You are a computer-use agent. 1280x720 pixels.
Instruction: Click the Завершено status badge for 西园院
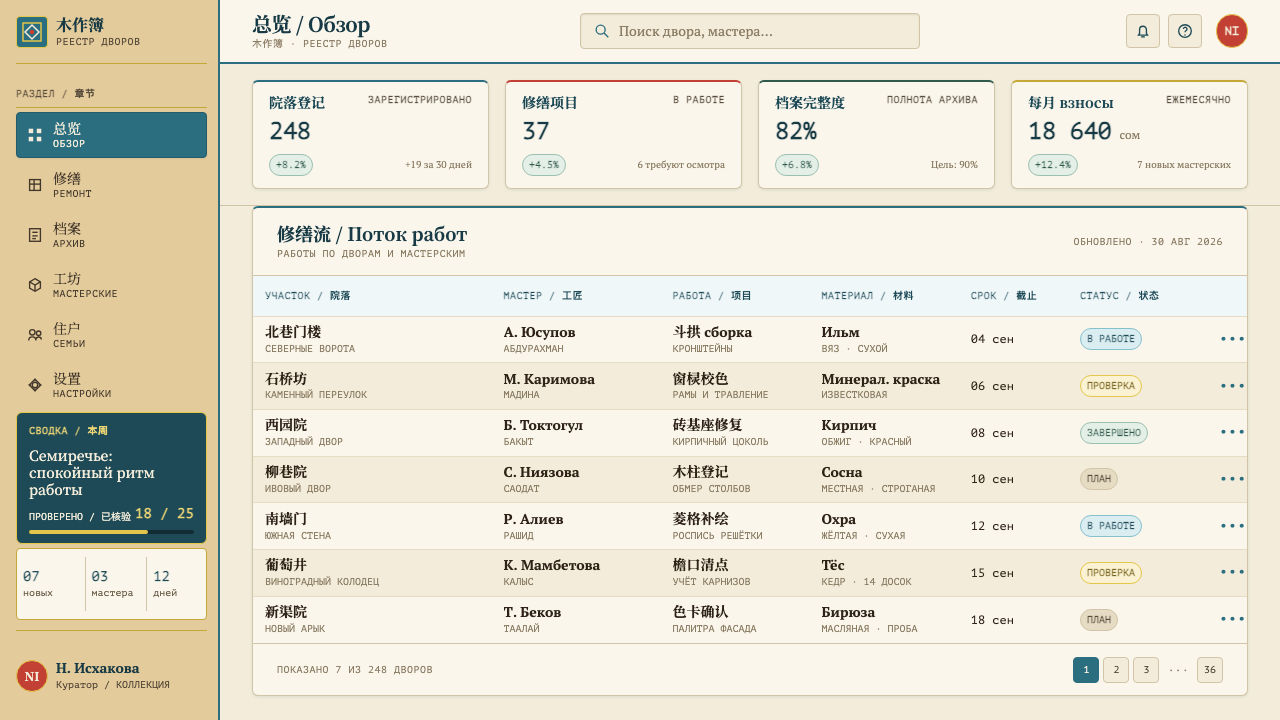pyautogui.click(x=1114, y=433)
